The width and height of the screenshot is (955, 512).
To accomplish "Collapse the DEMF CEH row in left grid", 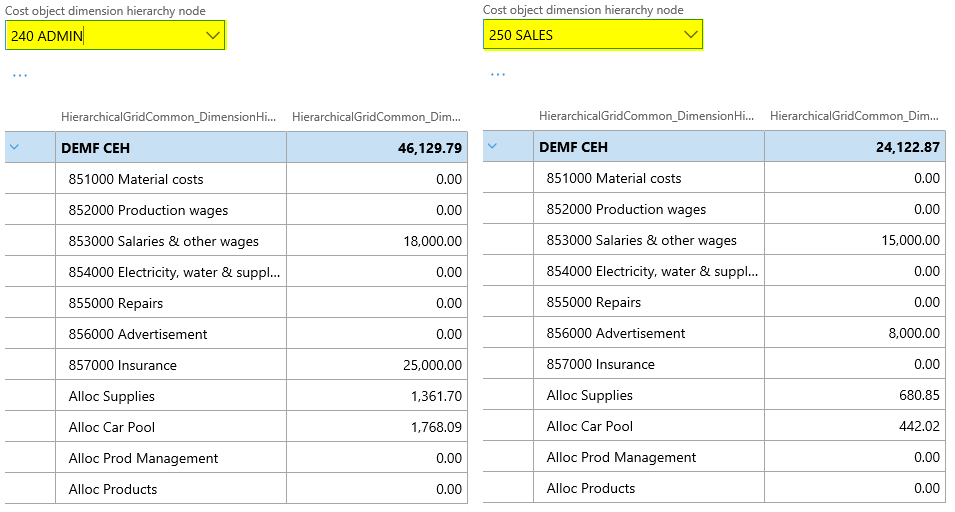I will coord(14,148).
